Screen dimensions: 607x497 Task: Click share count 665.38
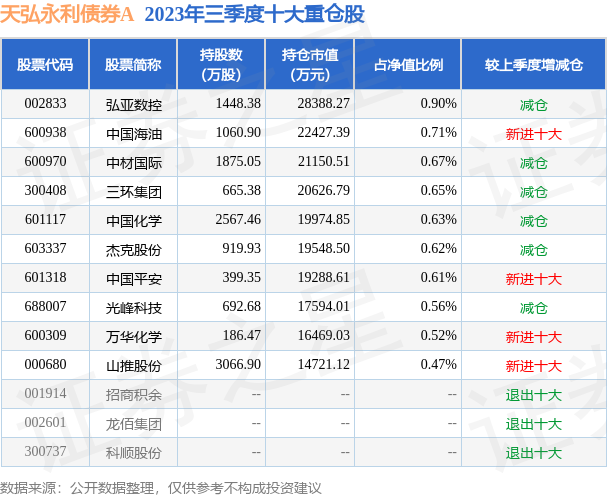(x=242, y=190)
